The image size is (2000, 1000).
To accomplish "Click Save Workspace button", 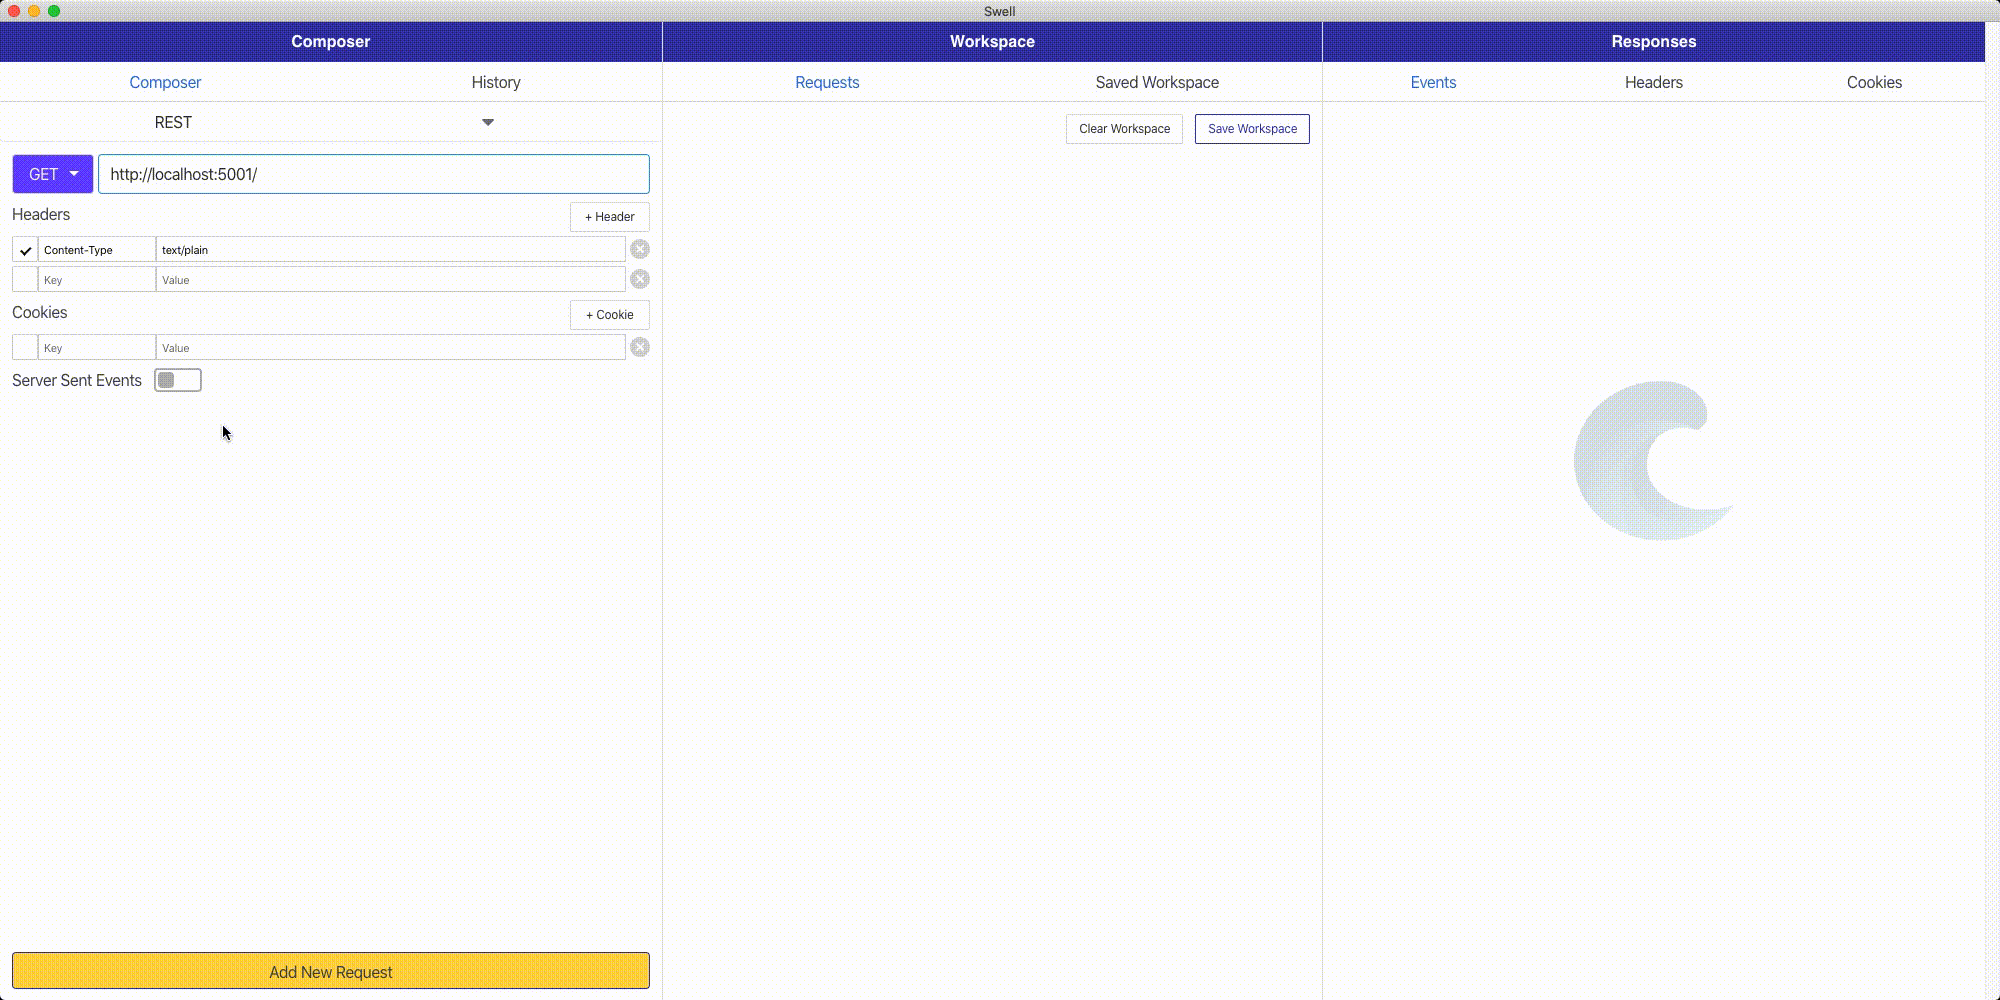I will pyautogui.click(x=1252, y=129).
